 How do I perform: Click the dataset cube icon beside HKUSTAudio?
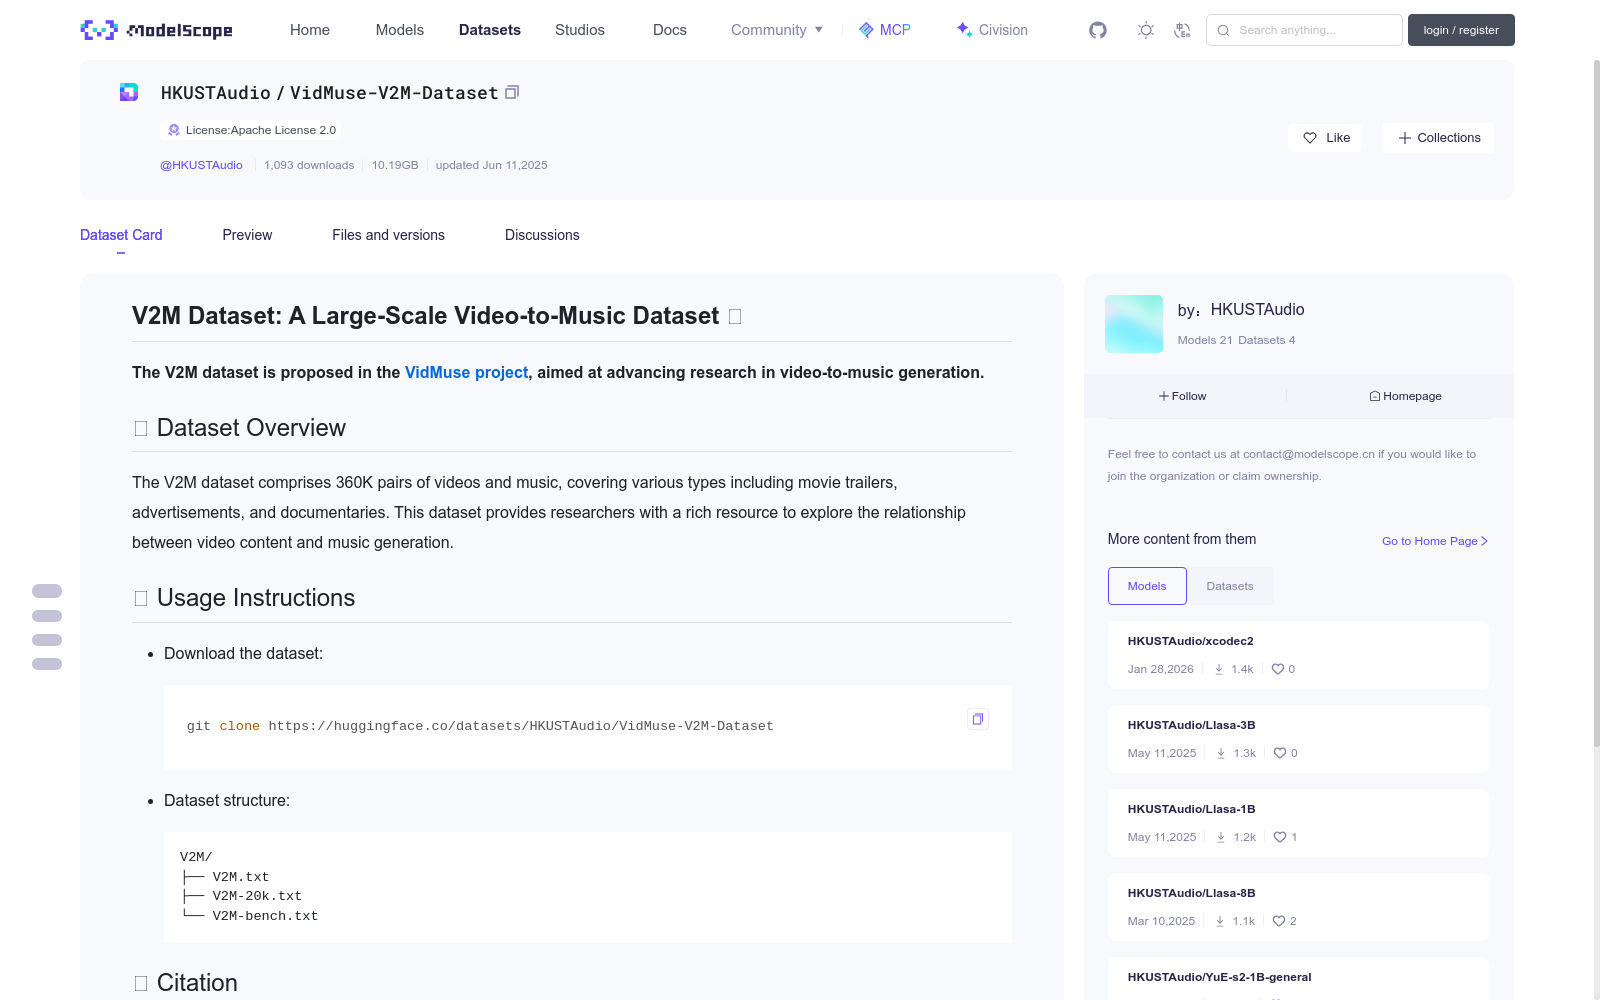[129, 92]
